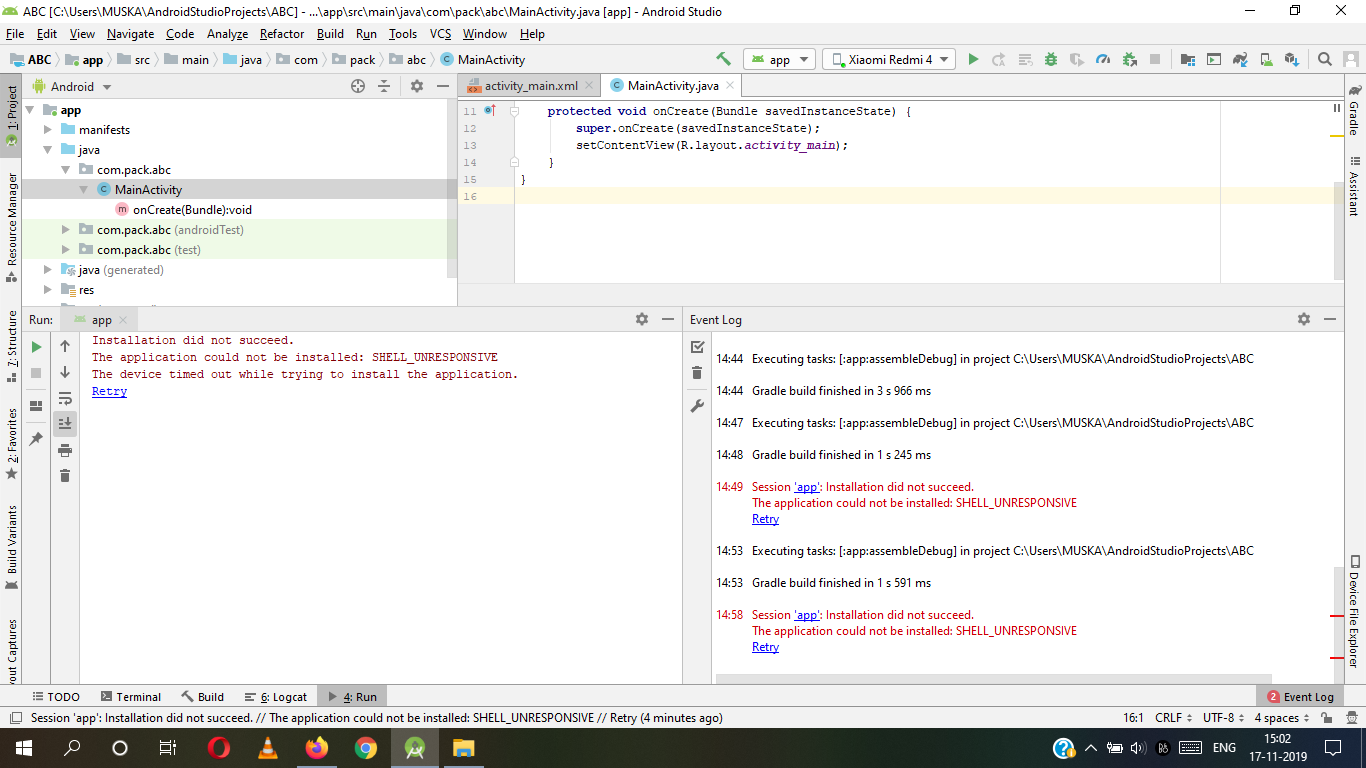The image size is (1366, 768).
Task: Open the Logcat tool window button
Action: point(276,697)
